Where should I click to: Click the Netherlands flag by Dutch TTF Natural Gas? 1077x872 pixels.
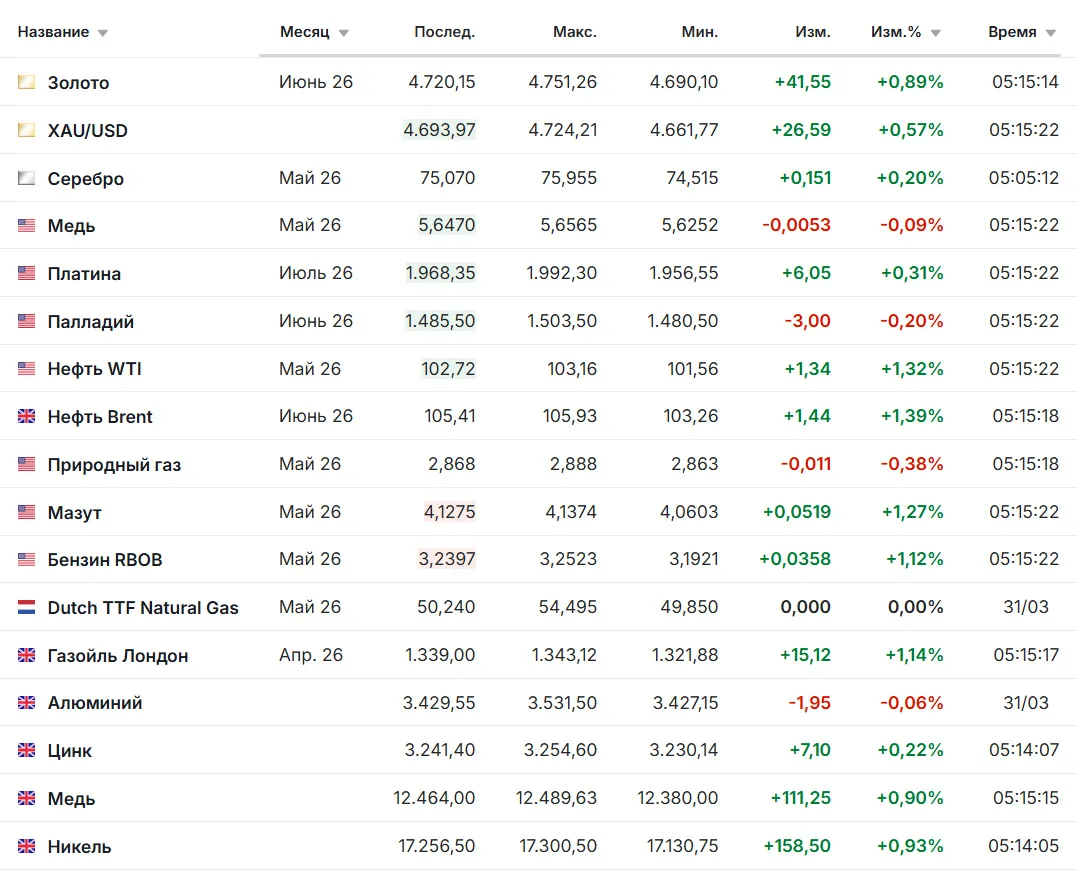coord(26,607)
